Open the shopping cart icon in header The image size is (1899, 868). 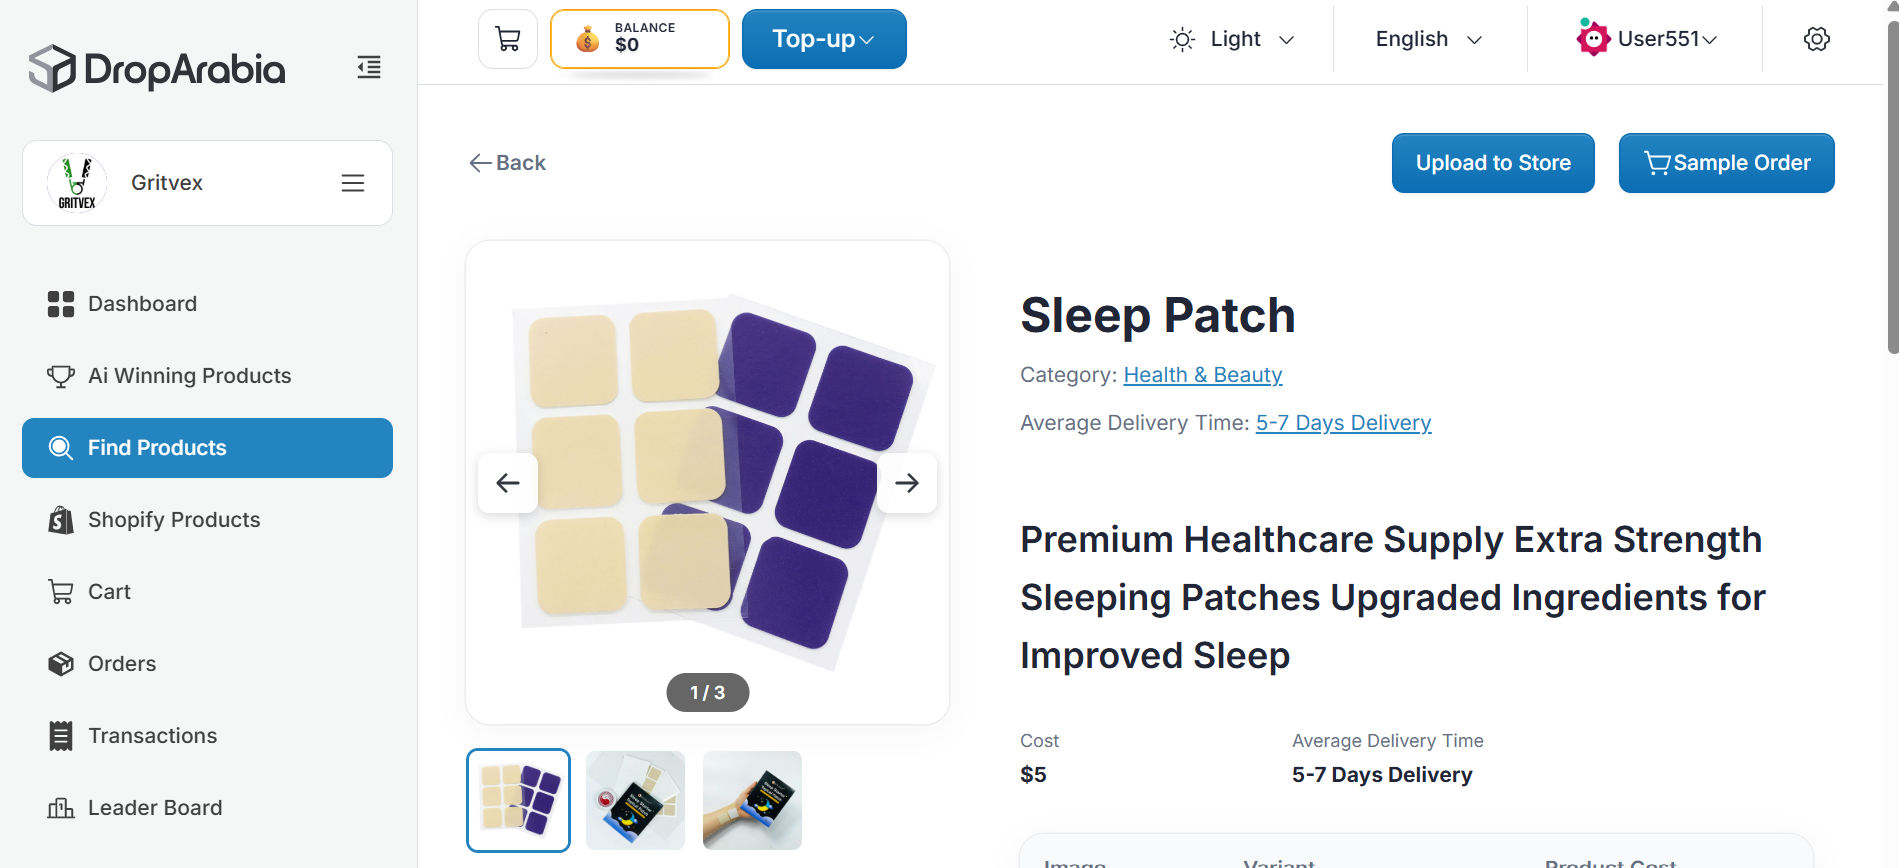(x=508, y=39)
